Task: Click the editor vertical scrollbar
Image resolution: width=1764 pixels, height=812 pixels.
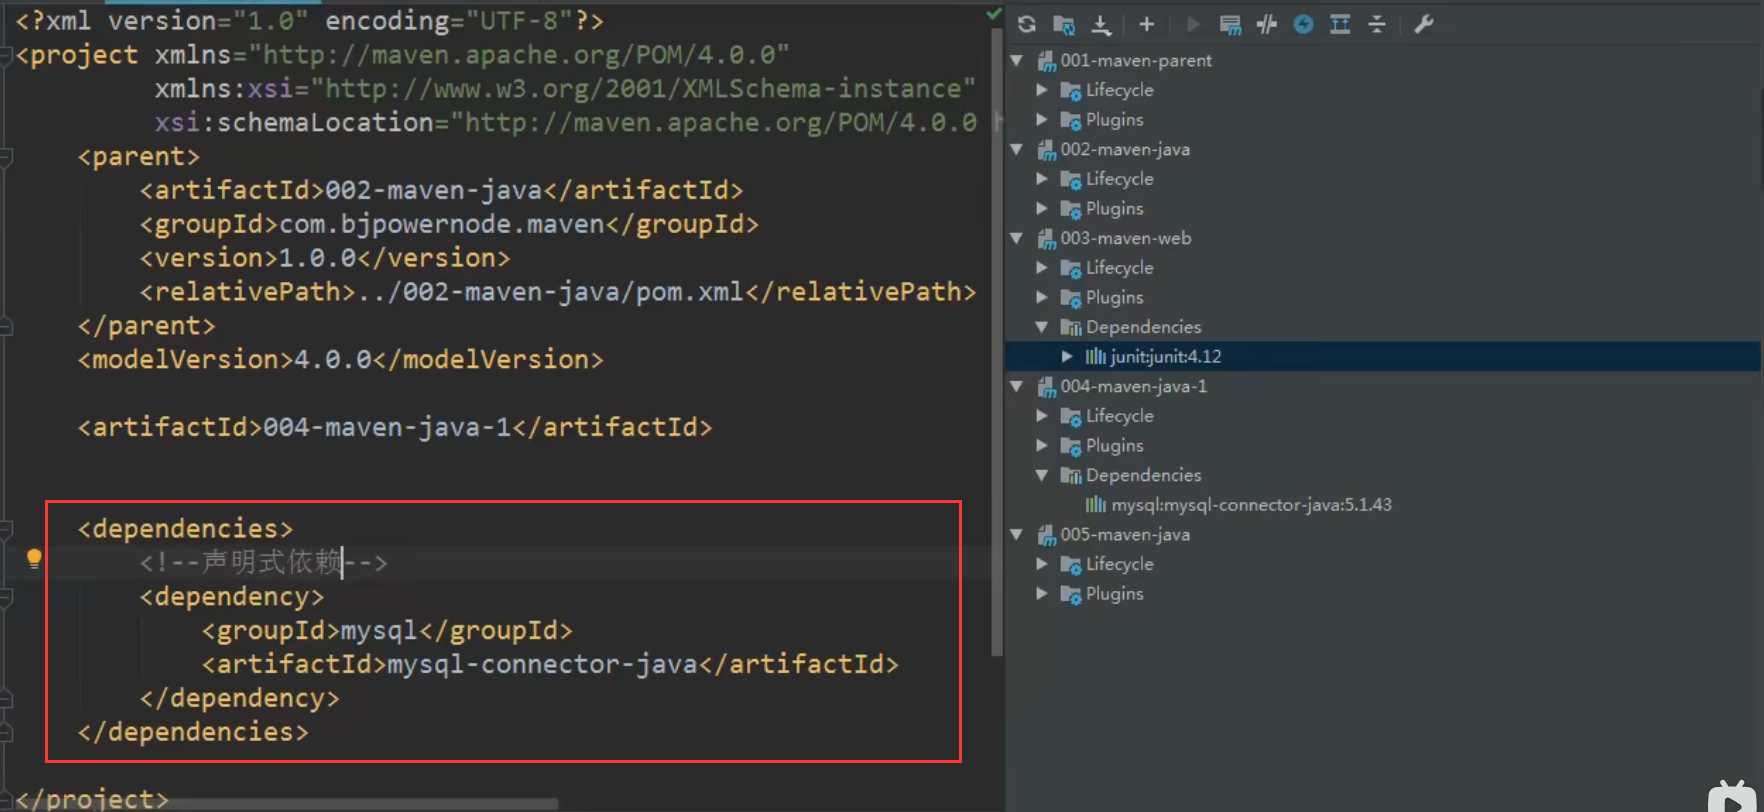Action: (x=996, y=340)
